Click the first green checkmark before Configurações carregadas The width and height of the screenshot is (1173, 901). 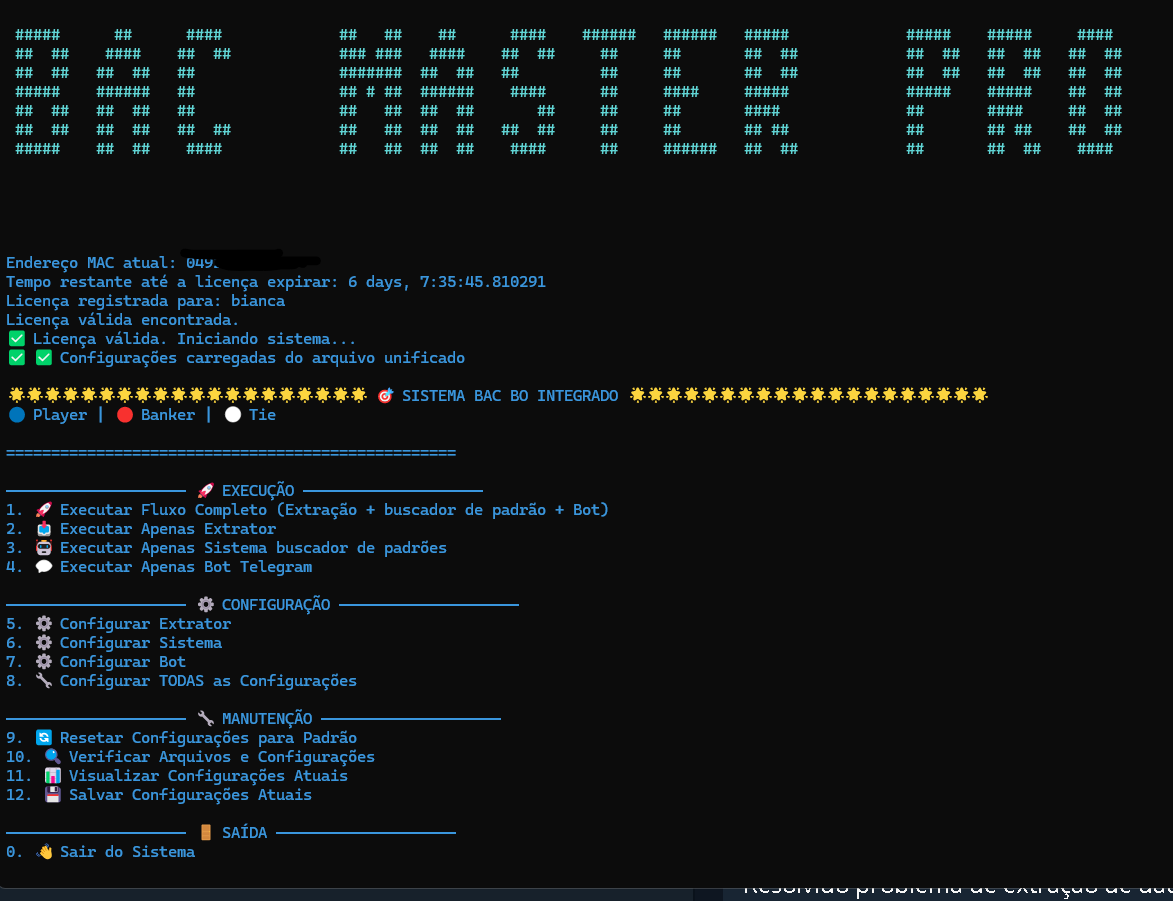[x=16, y=358]
